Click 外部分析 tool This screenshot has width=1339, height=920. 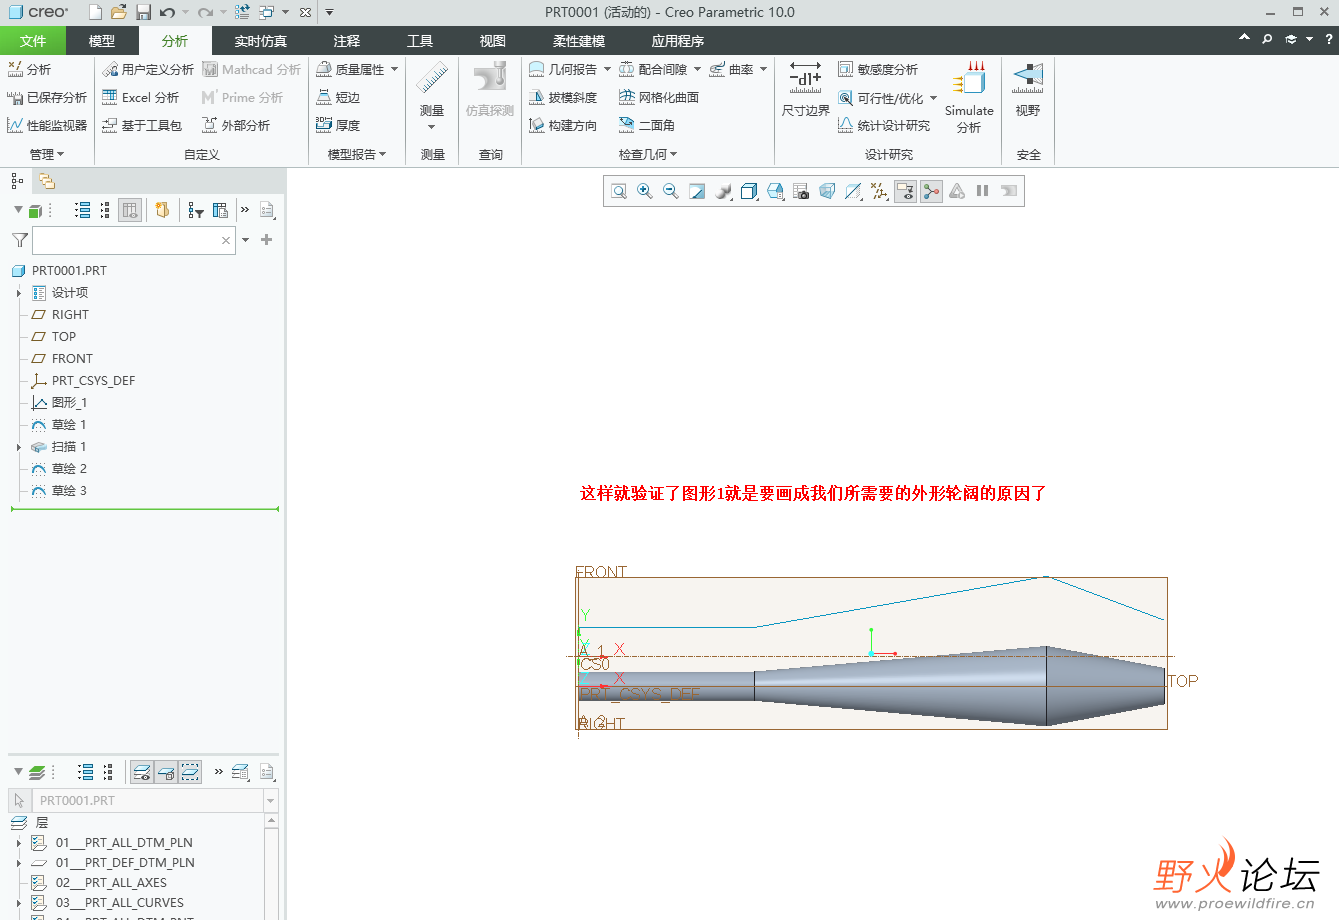pos(236,125)
